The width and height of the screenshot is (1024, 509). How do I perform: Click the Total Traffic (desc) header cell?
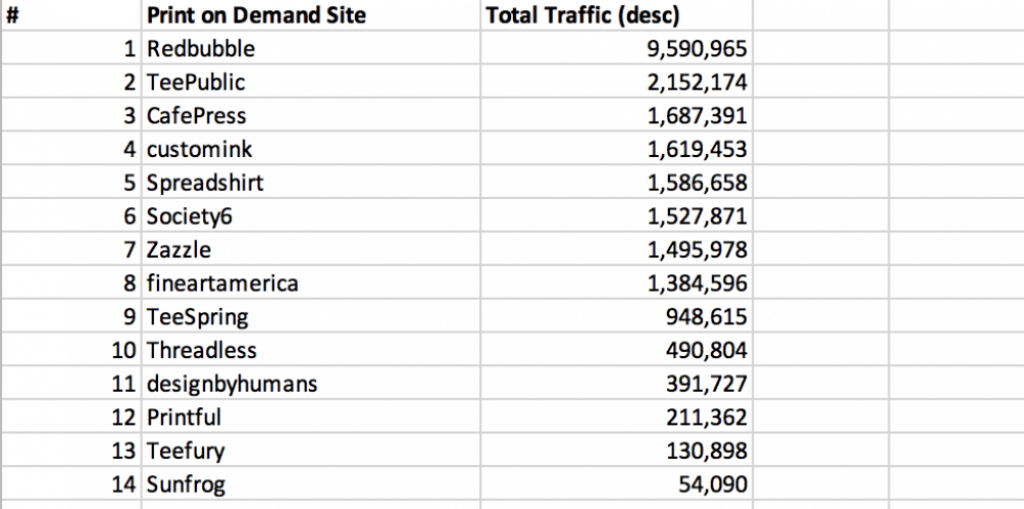click(x=616, y=15)
